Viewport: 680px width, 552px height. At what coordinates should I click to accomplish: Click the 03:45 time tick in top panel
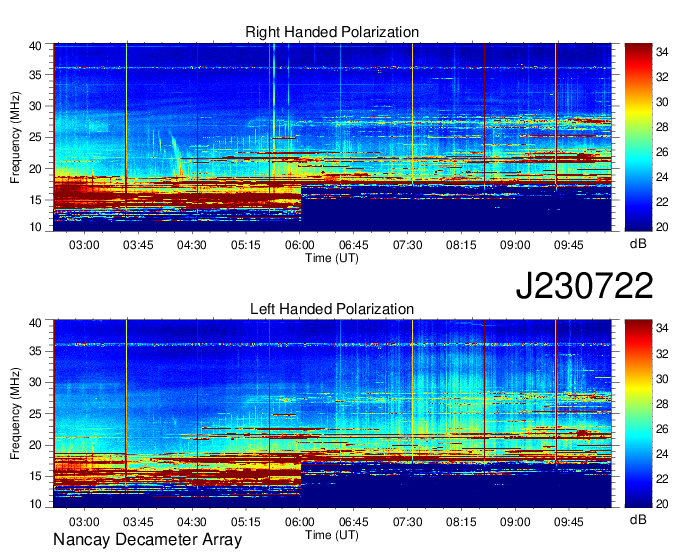[x=138, y=245]
